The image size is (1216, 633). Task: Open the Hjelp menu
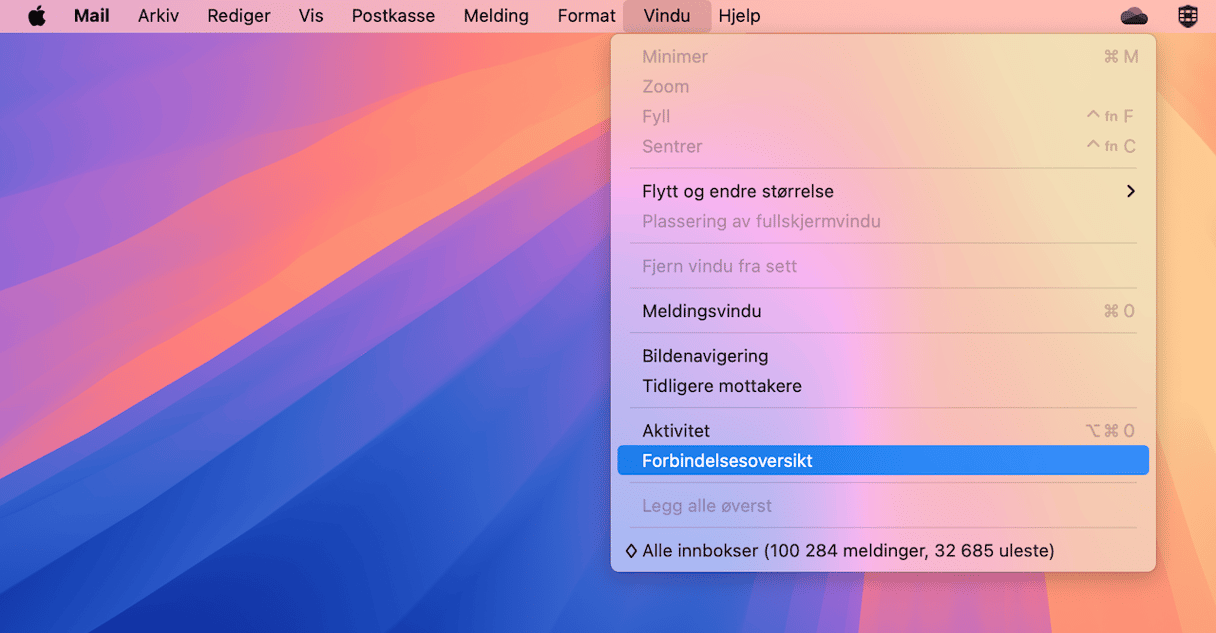click(x=739, y=16)
